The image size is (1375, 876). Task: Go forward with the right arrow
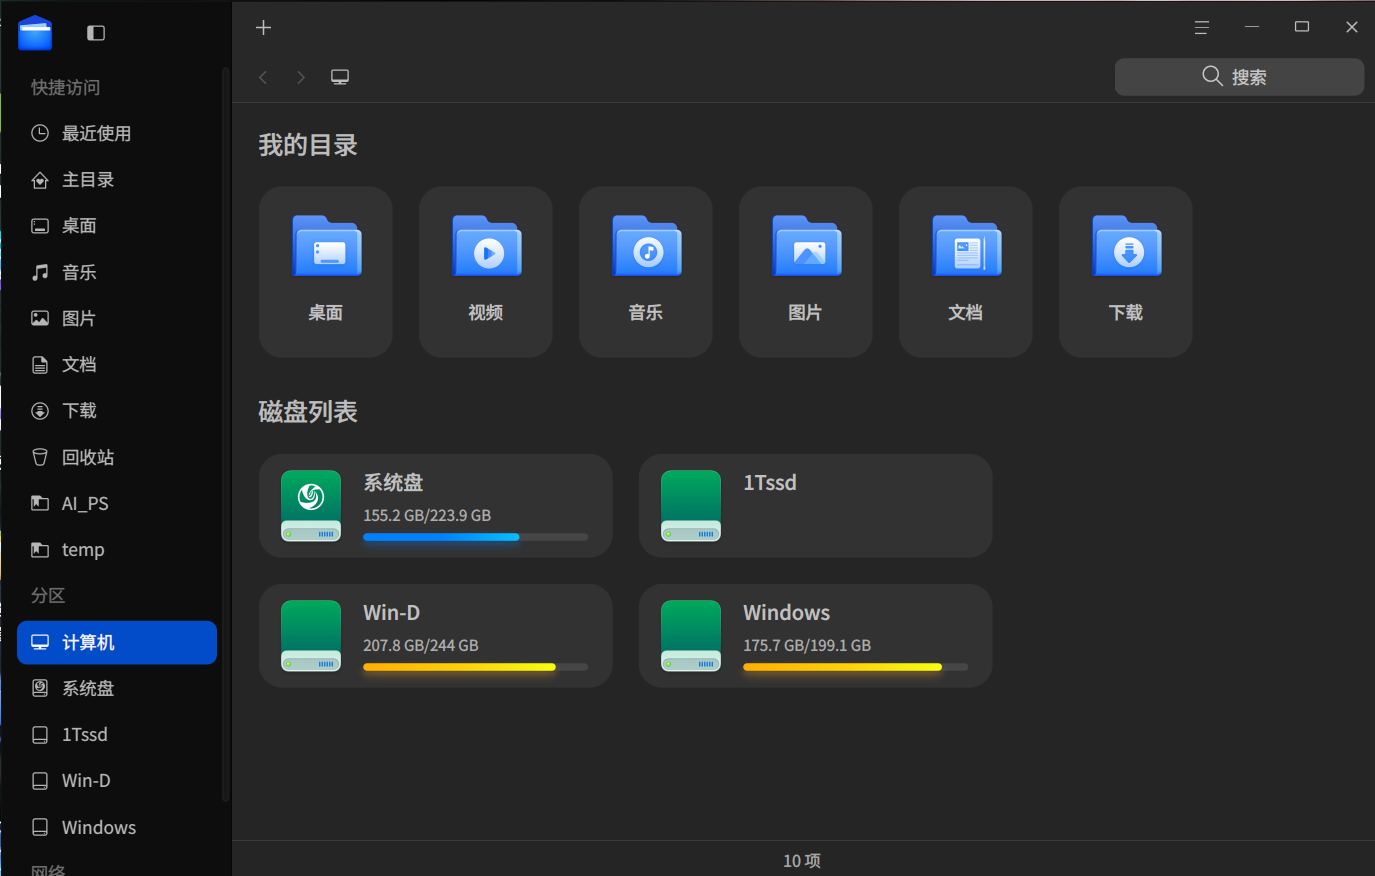[x=301, y=77]
